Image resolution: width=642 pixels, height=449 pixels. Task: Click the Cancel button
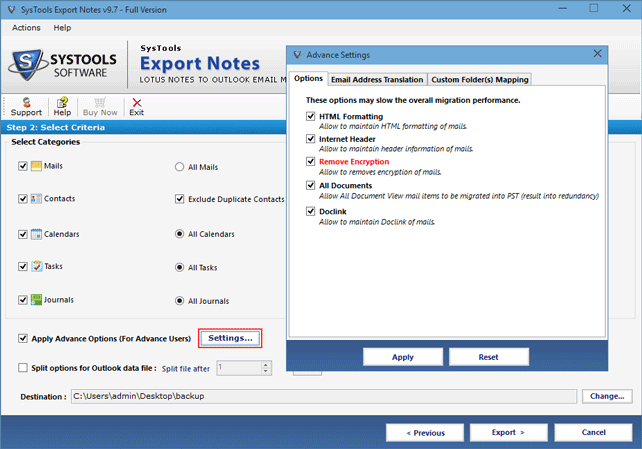pyautogui.click(x=593, y=433)
